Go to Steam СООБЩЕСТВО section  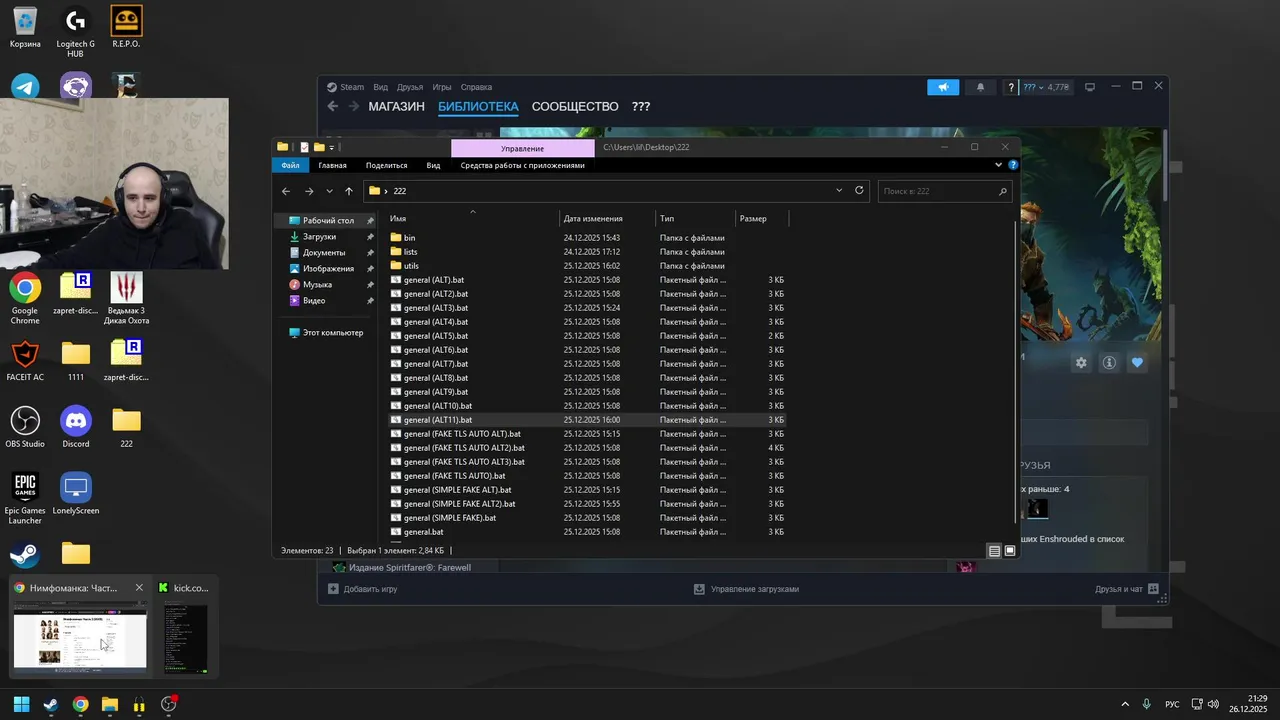tap(575, 107)
